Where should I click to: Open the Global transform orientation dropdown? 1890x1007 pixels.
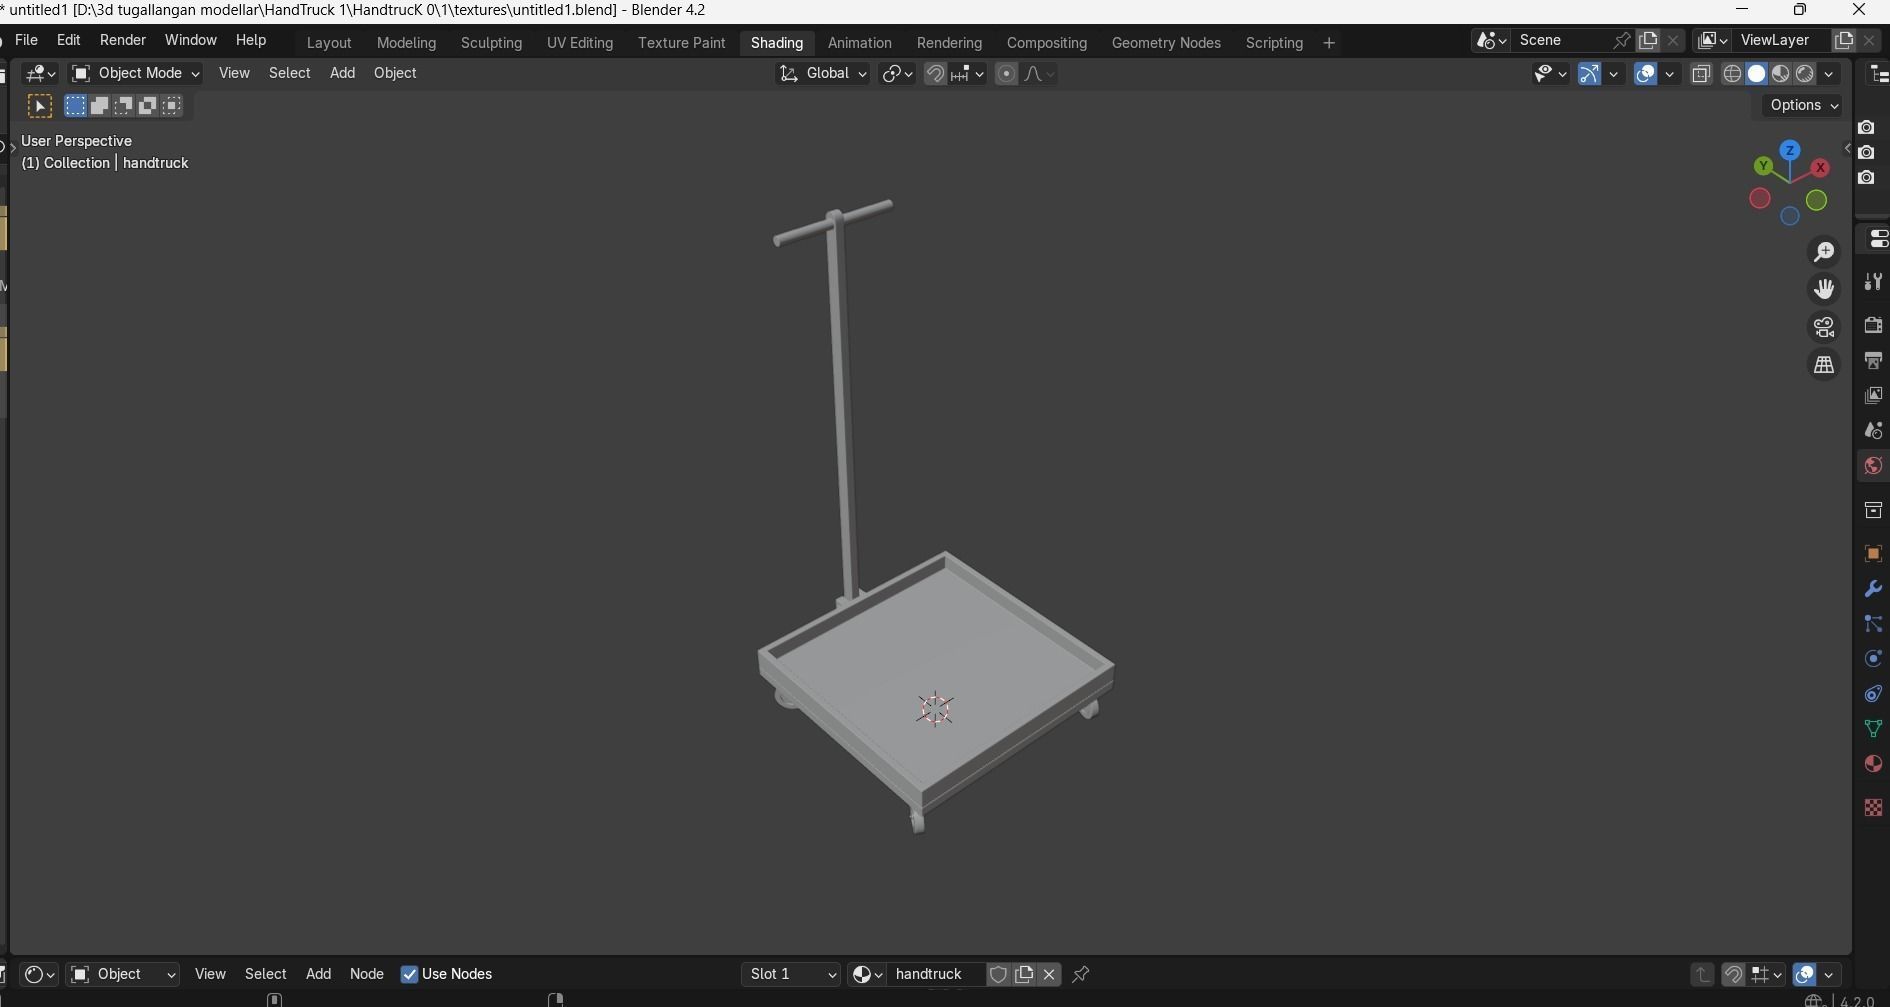823,73
